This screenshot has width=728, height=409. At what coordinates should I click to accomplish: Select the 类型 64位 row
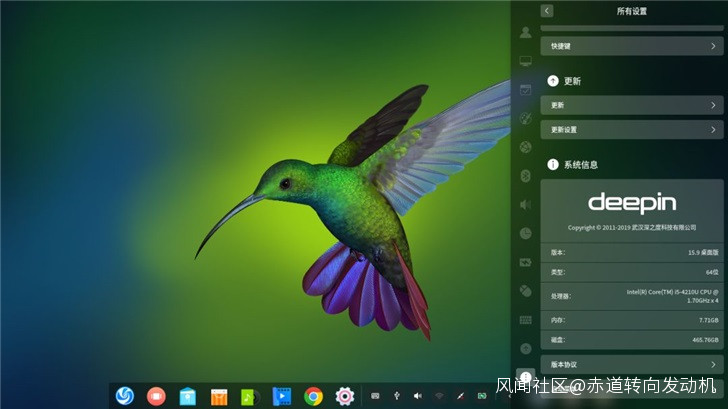[x=632, y=272]
